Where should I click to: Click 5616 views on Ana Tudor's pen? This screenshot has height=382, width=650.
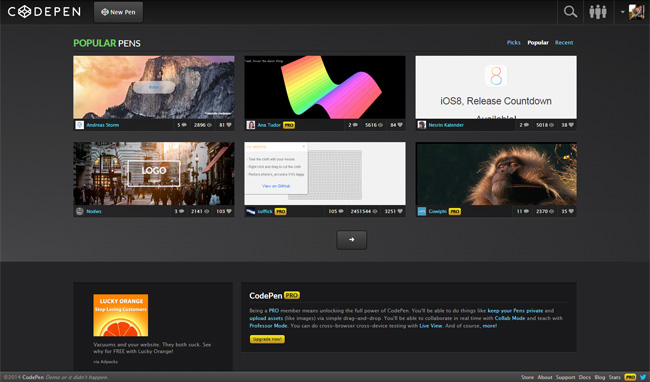(x=374, y=125)
